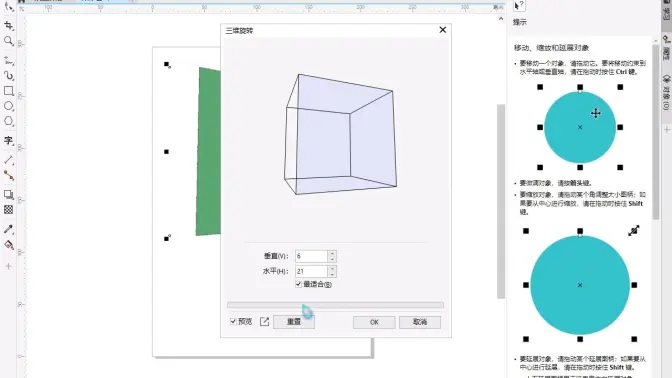Viewport: 672px width, 378px height.
Task: Decrease the 垂直(V) value with down arrow
Action: pyautogui.click(x=332, y=259)
